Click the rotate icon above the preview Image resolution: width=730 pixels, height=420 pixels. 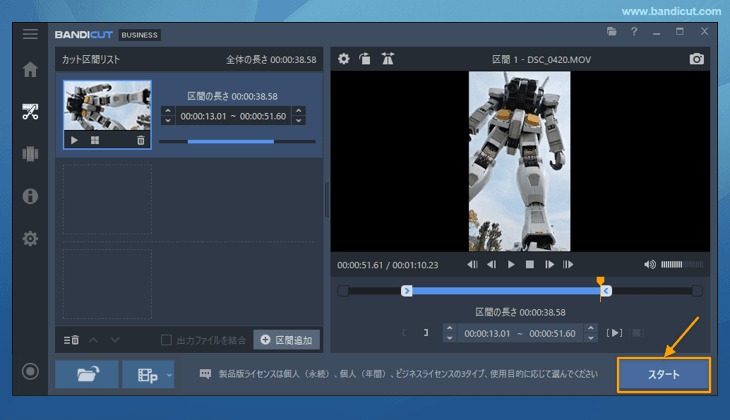(x=365, y=59)
